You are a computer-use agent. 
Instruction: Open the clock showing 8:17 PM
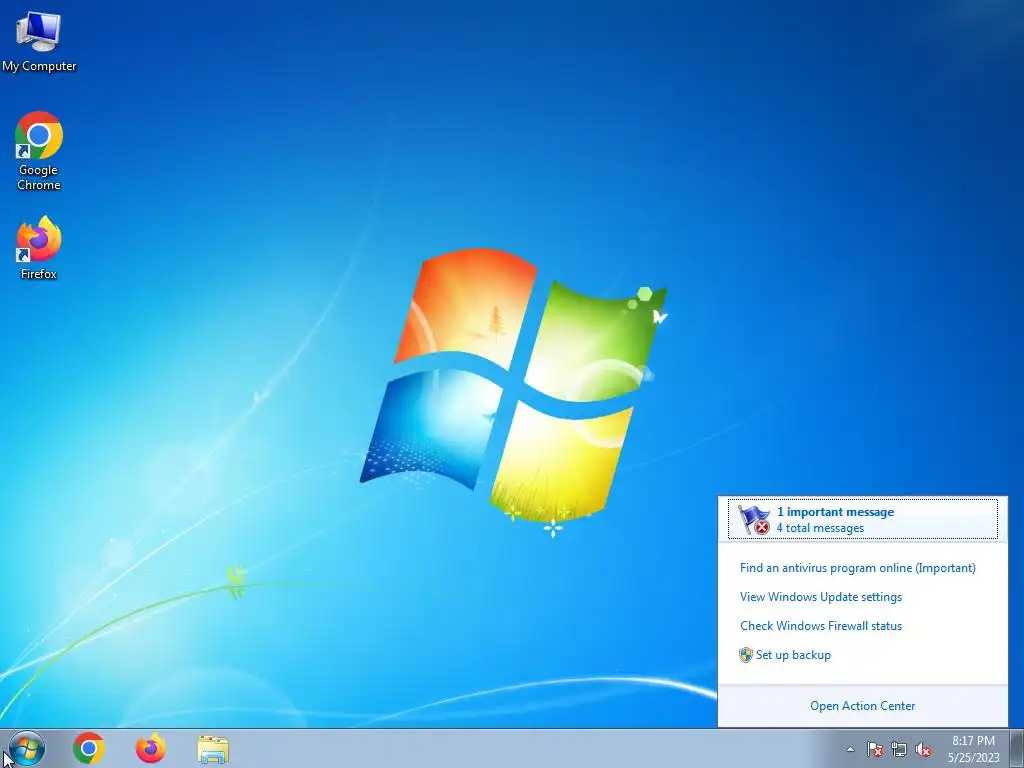(973, 741)
